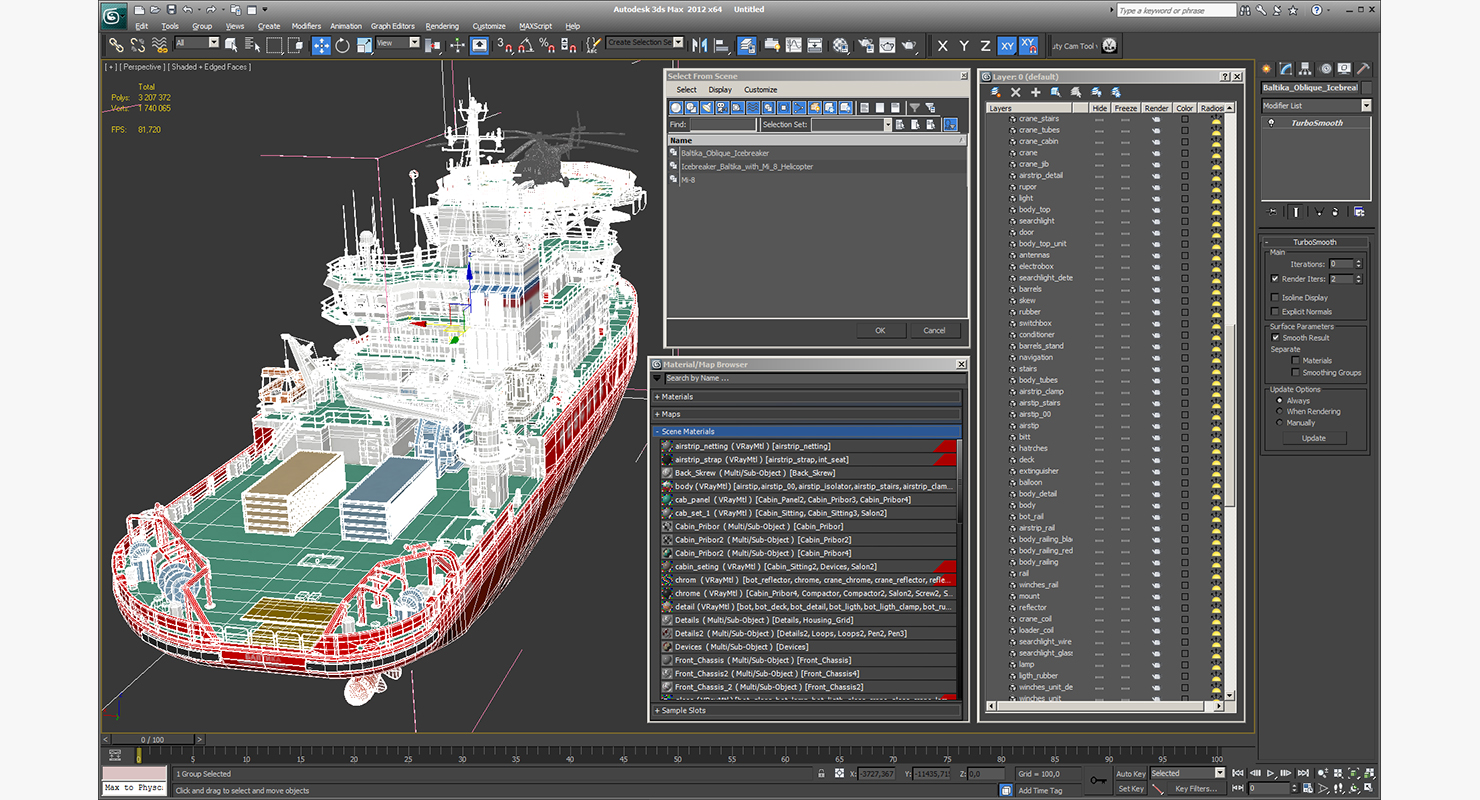Click the Auto Key button
Image resolution: width=1480 pixels, height=800 pixels.
click(1131, 774)
